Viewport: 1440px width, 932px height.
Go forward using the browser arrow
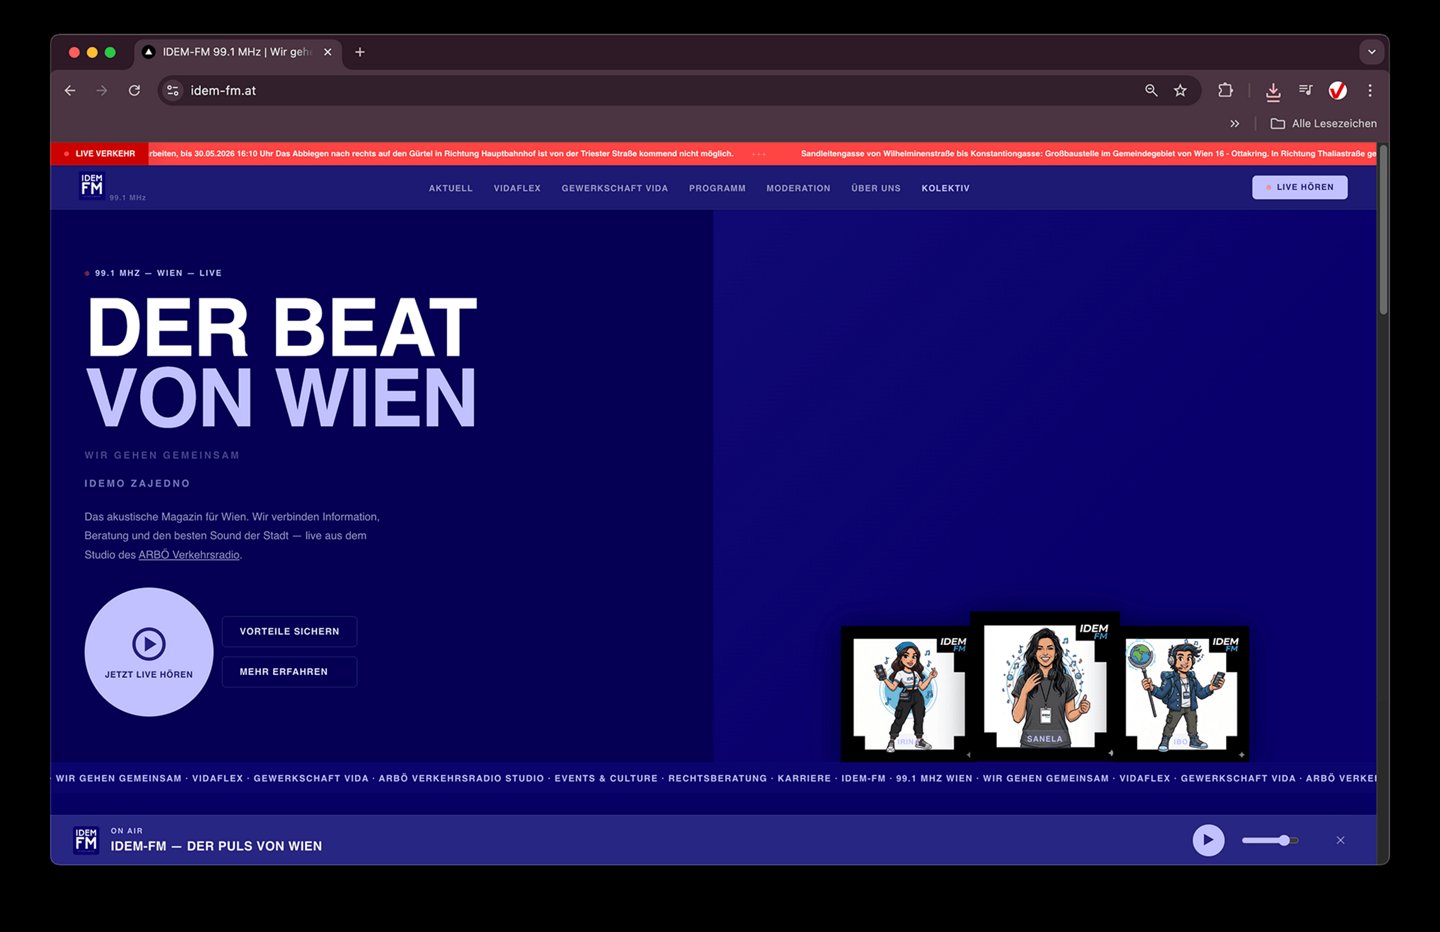click(102, 90)
